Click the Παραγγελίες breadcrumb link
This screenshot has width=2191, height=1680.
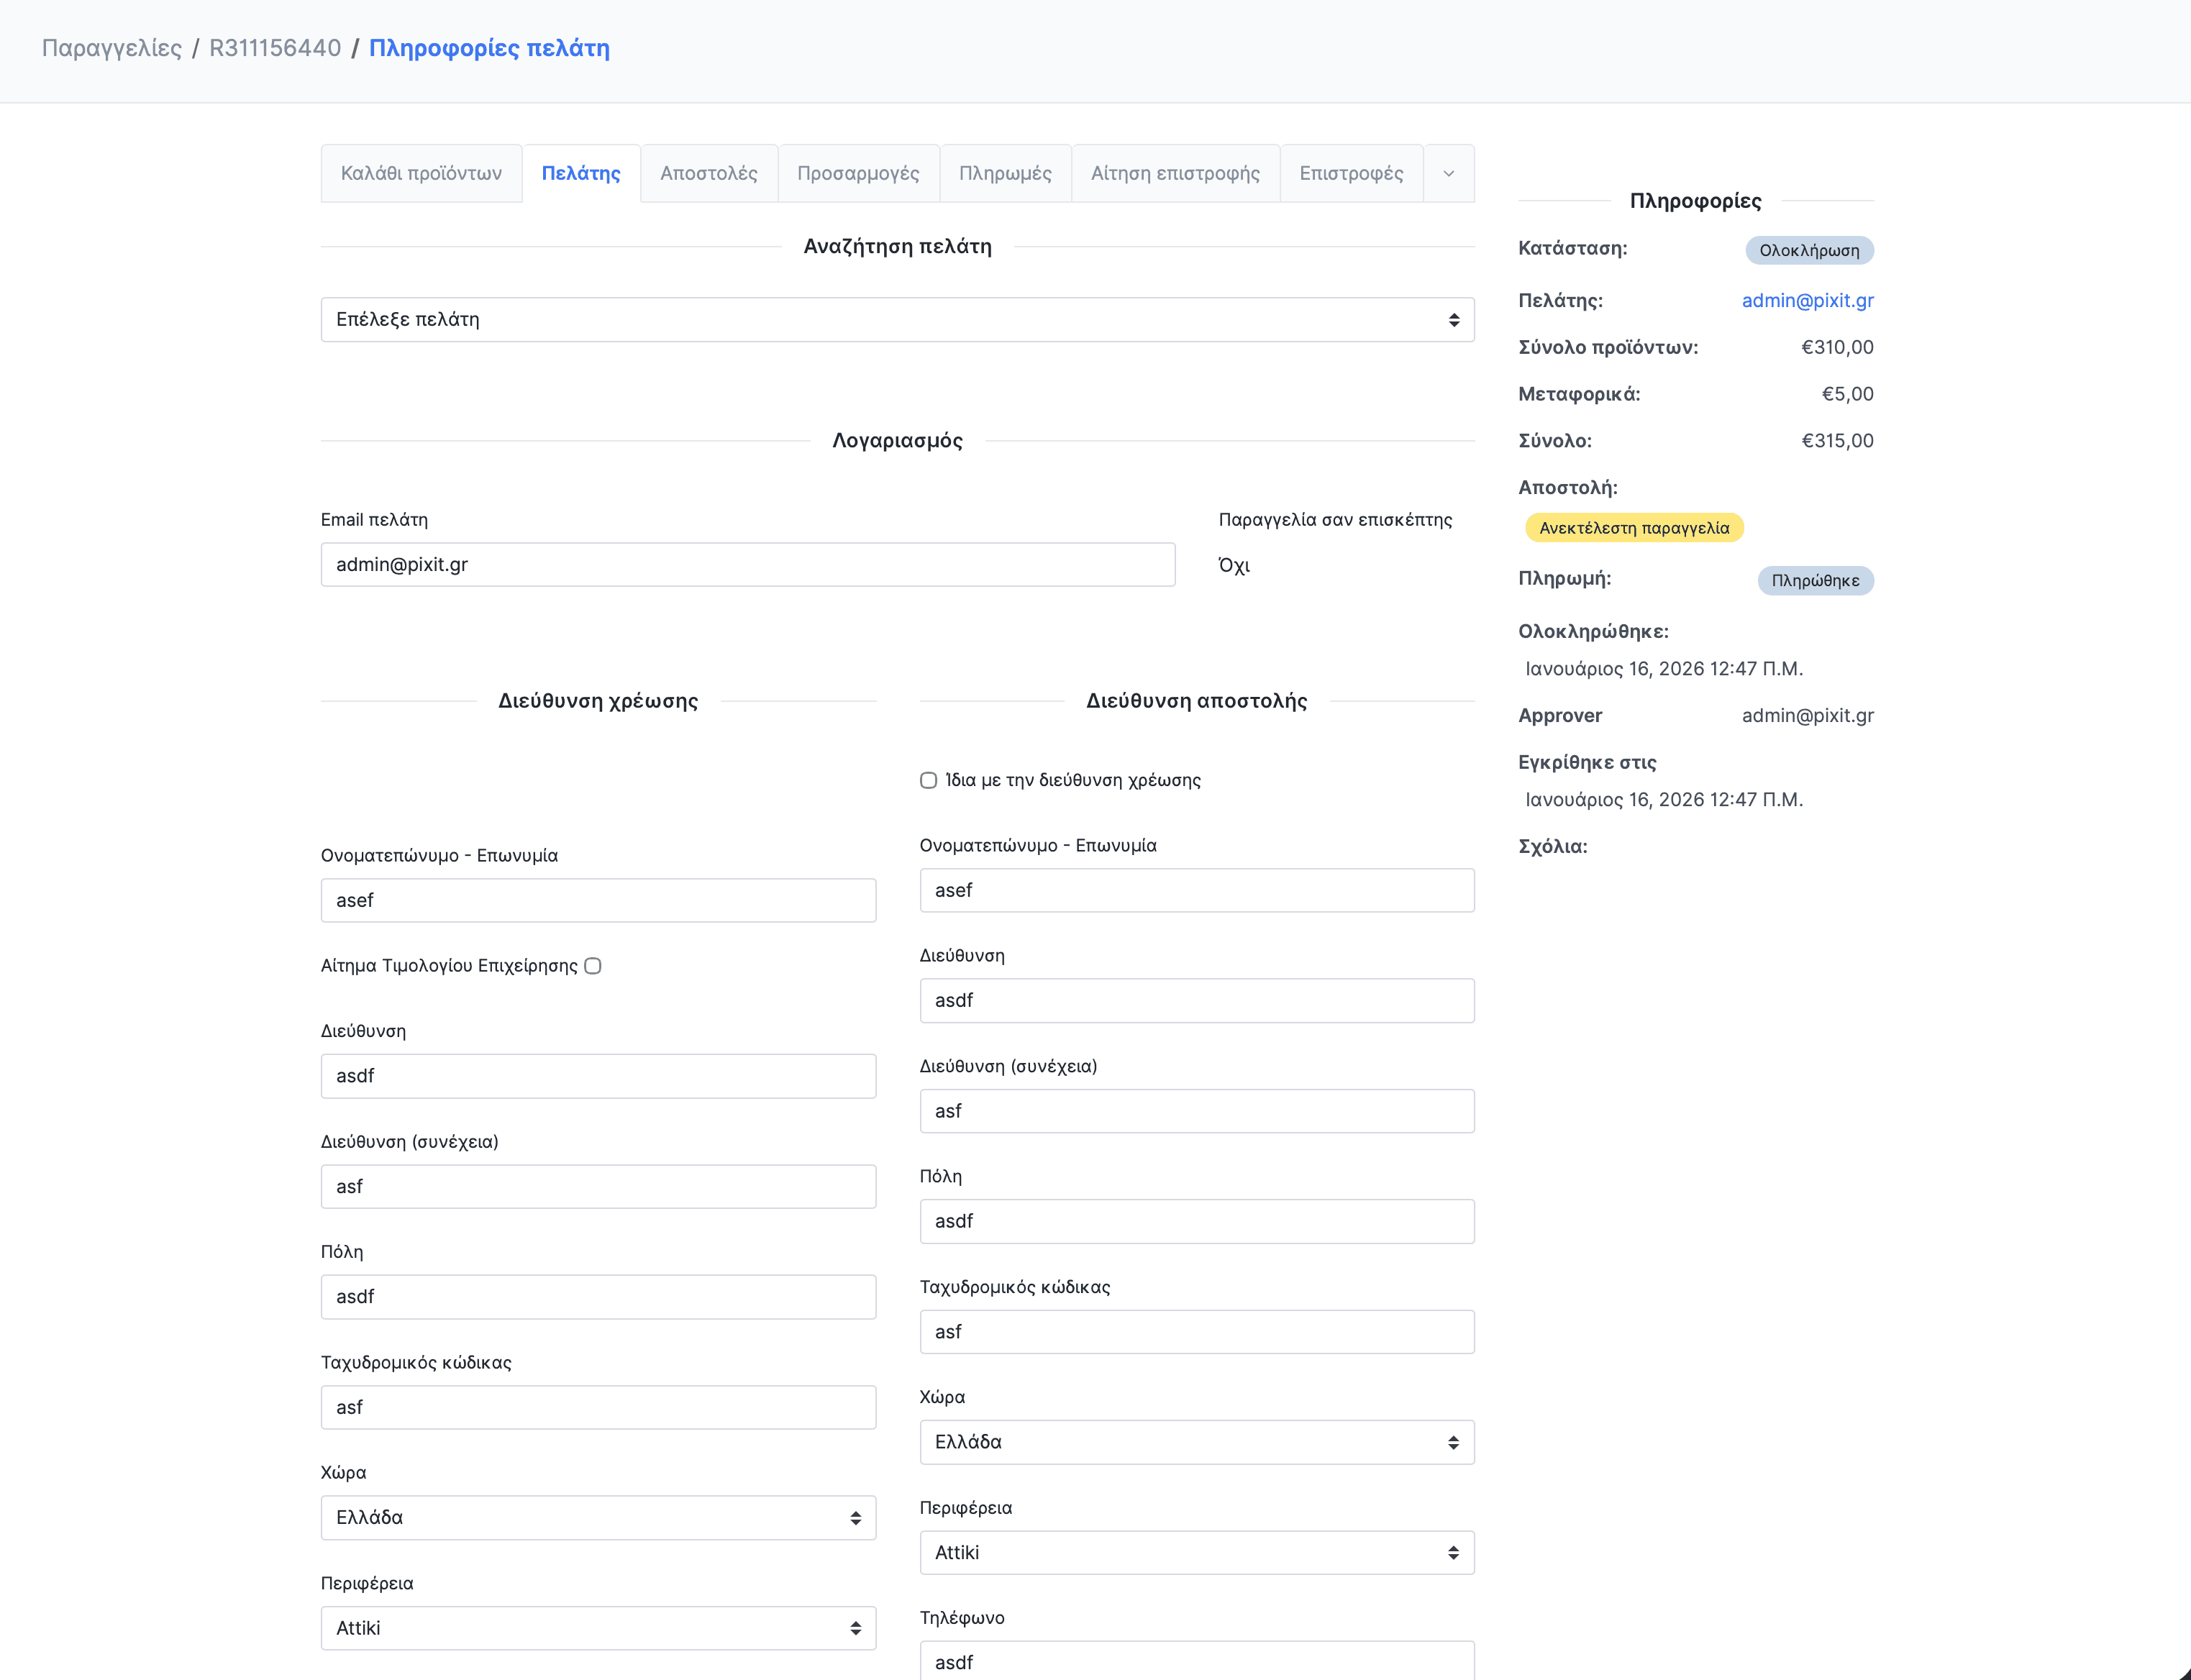click(112, 48)
